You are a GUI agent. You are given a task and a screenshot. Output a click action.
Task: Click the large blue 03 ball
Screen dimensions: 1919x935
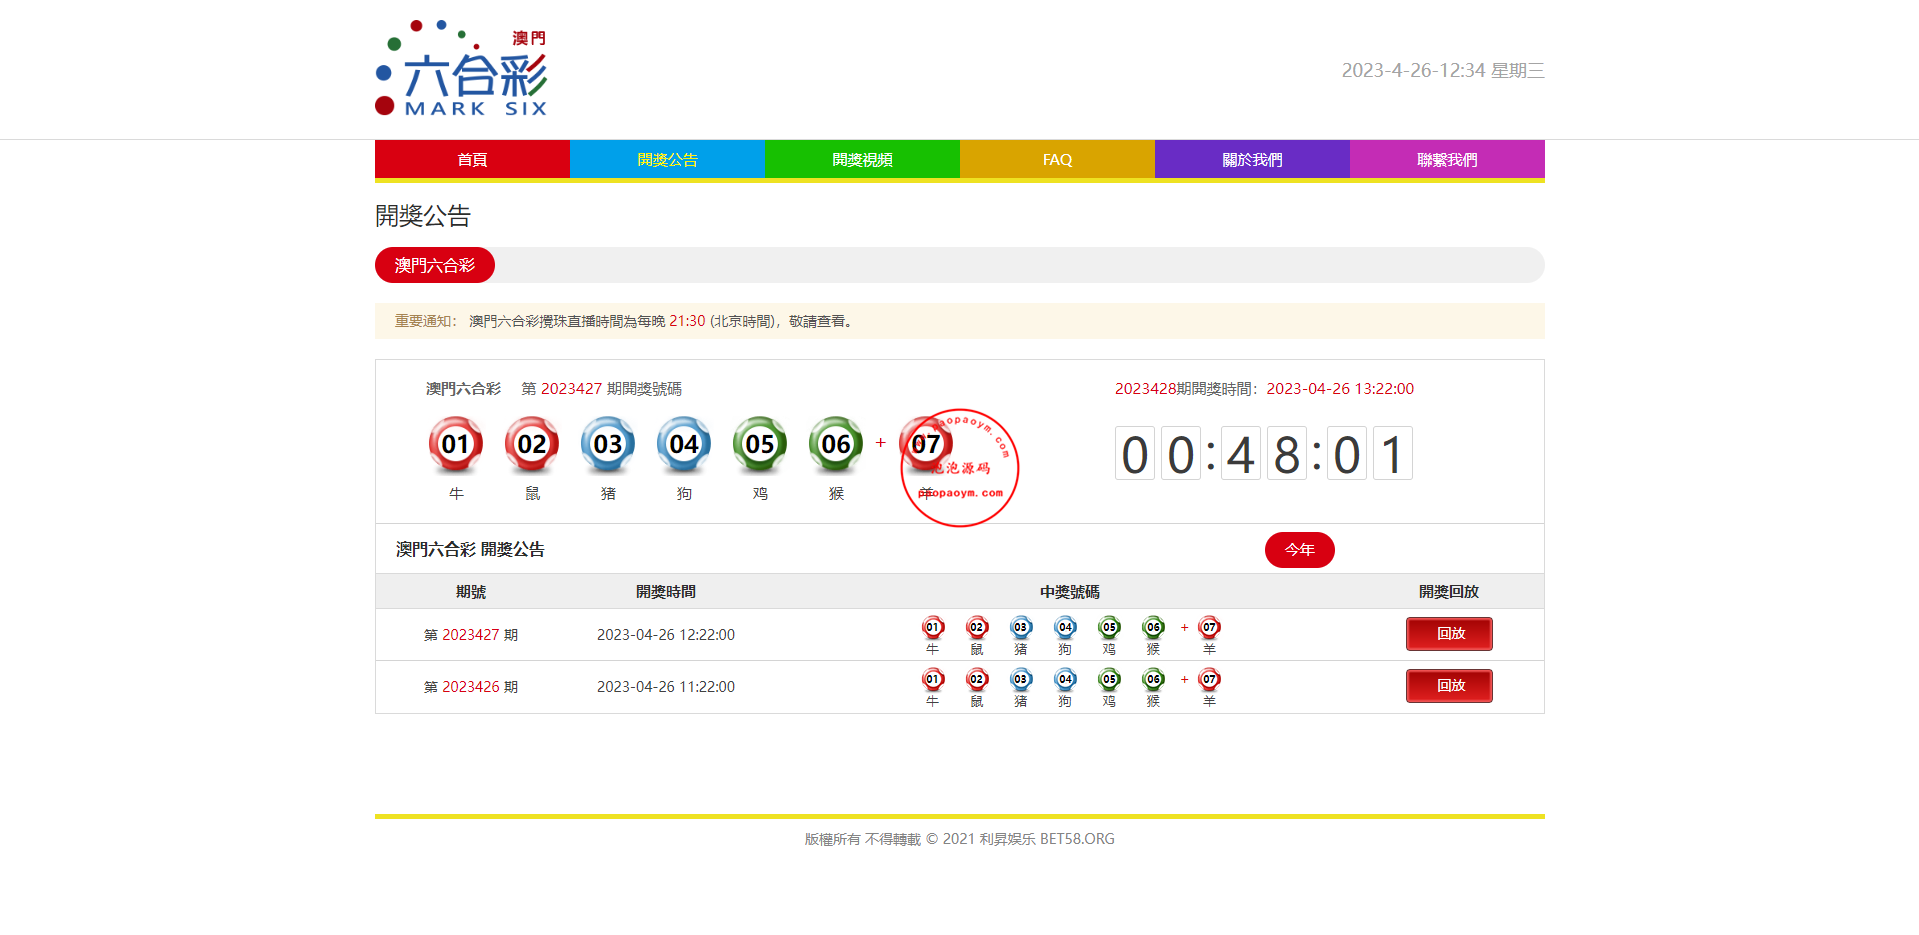(608, 444)
